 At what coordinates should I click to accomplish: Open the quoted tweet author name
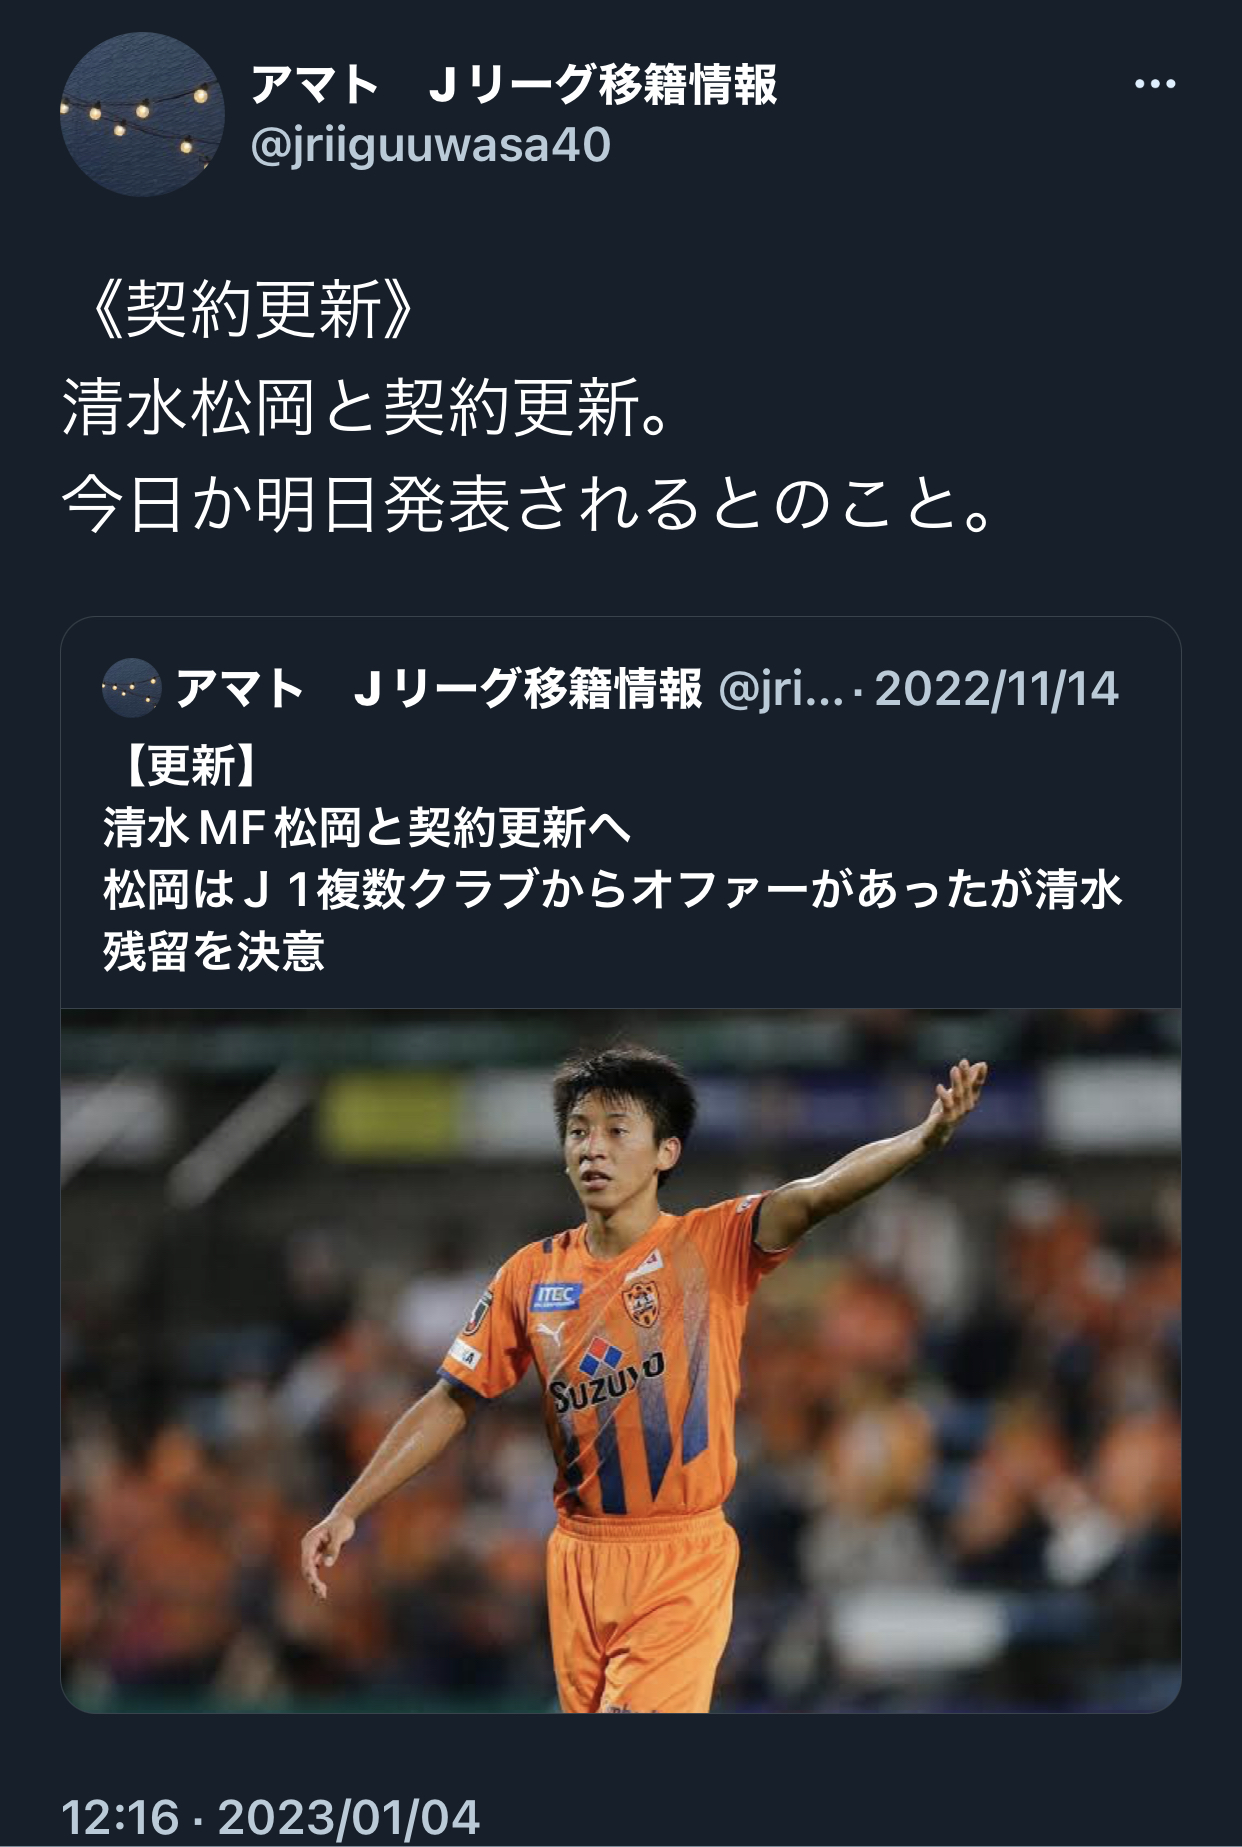click(x=438, y=689)
